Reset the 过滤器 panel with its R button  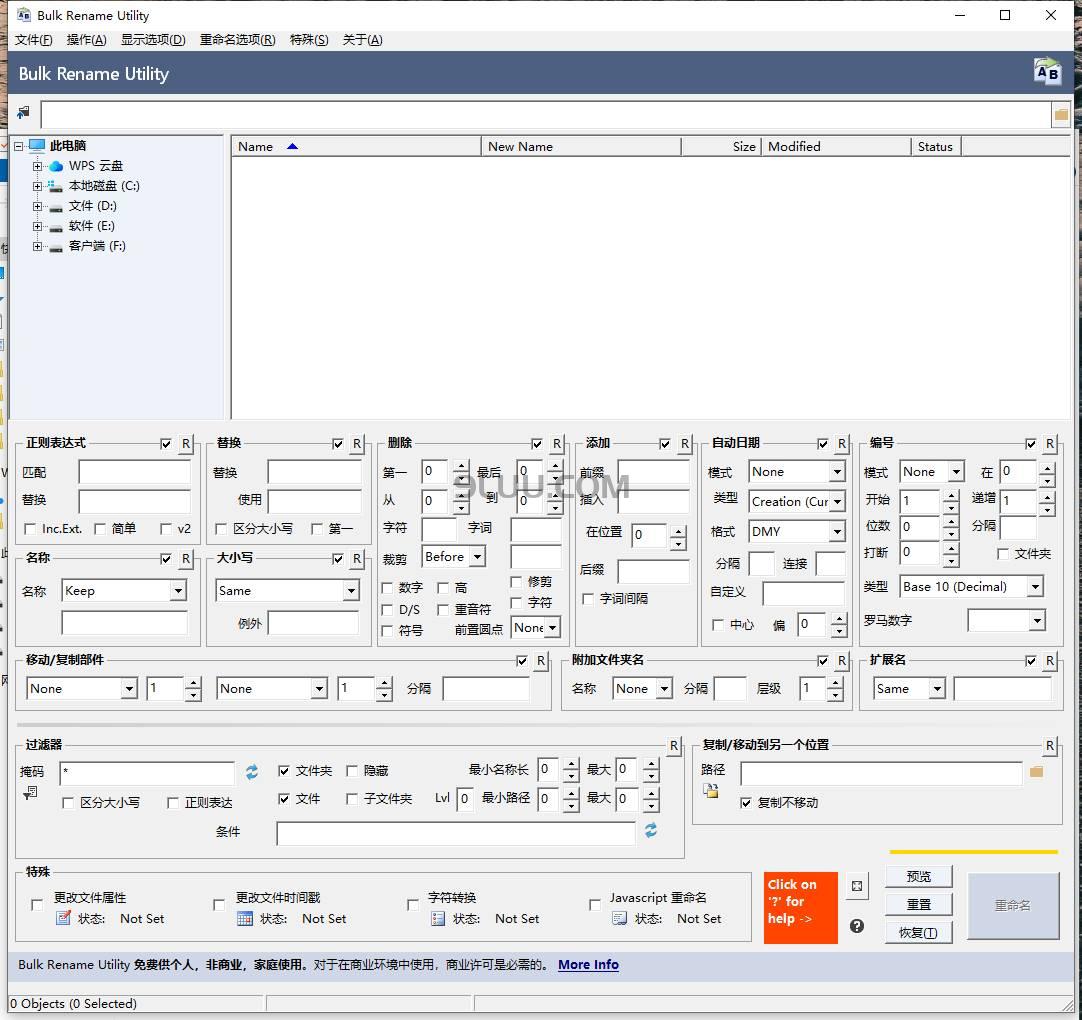pos(674,745)
